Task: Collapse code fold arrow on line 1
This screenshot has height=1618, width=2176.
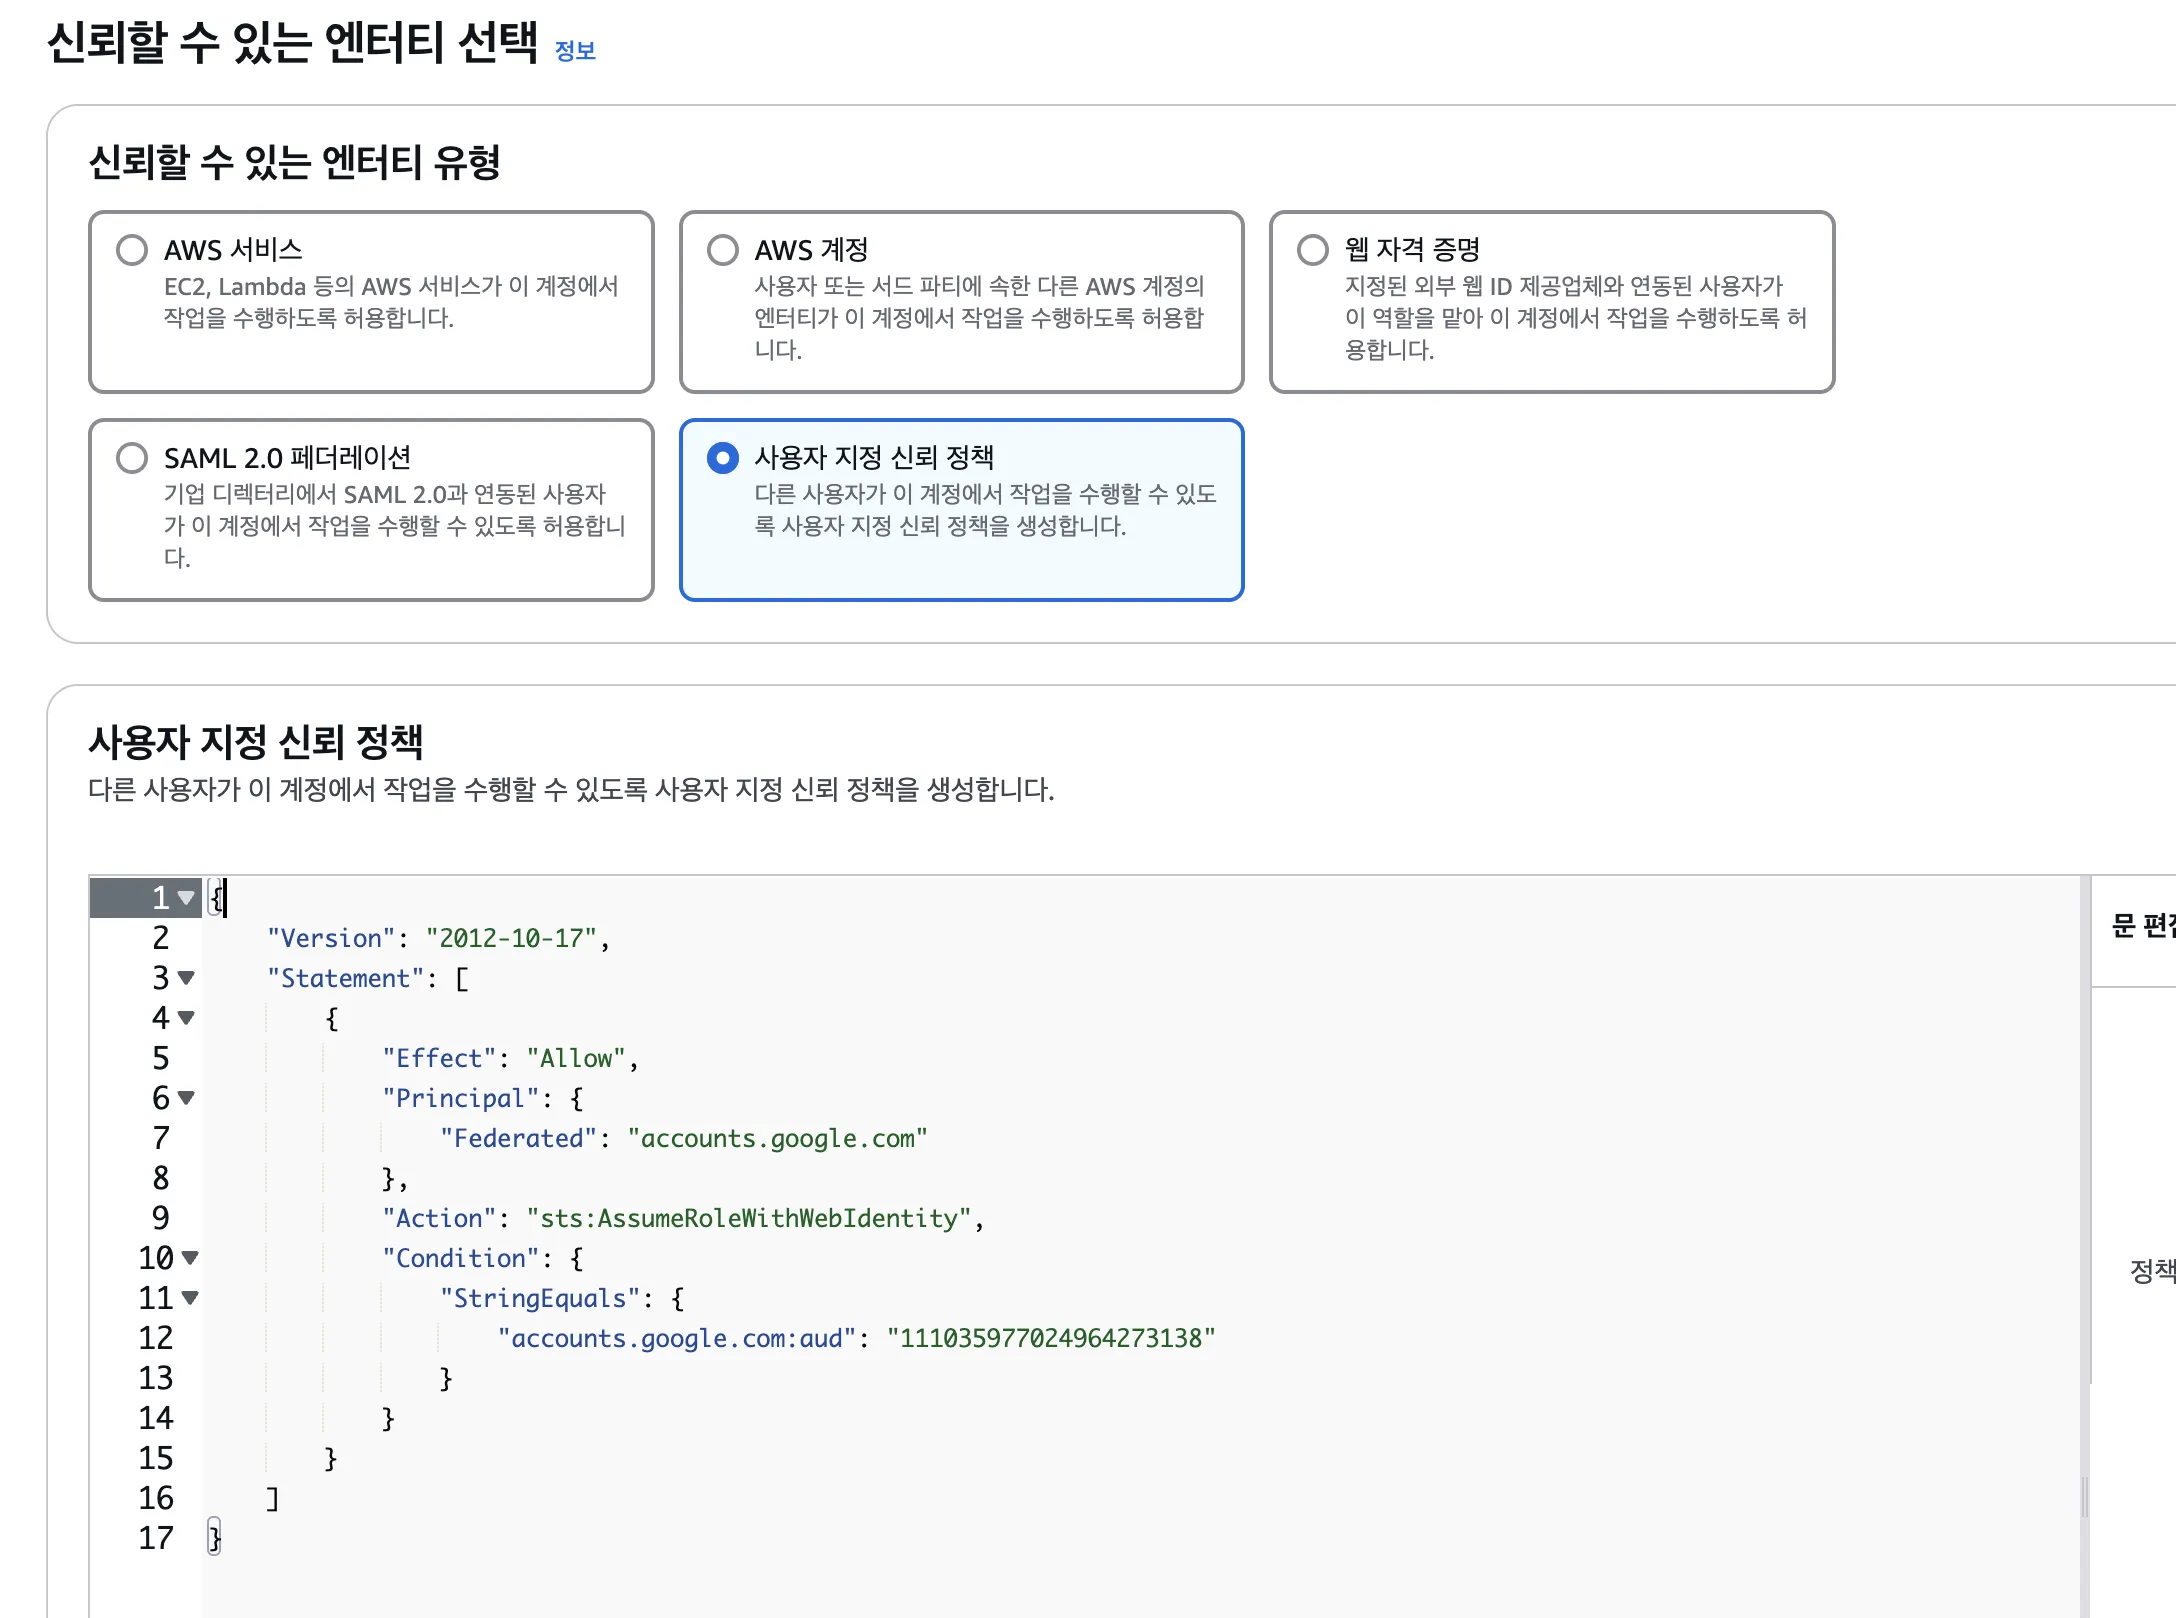Action: [x=186, y=898]
